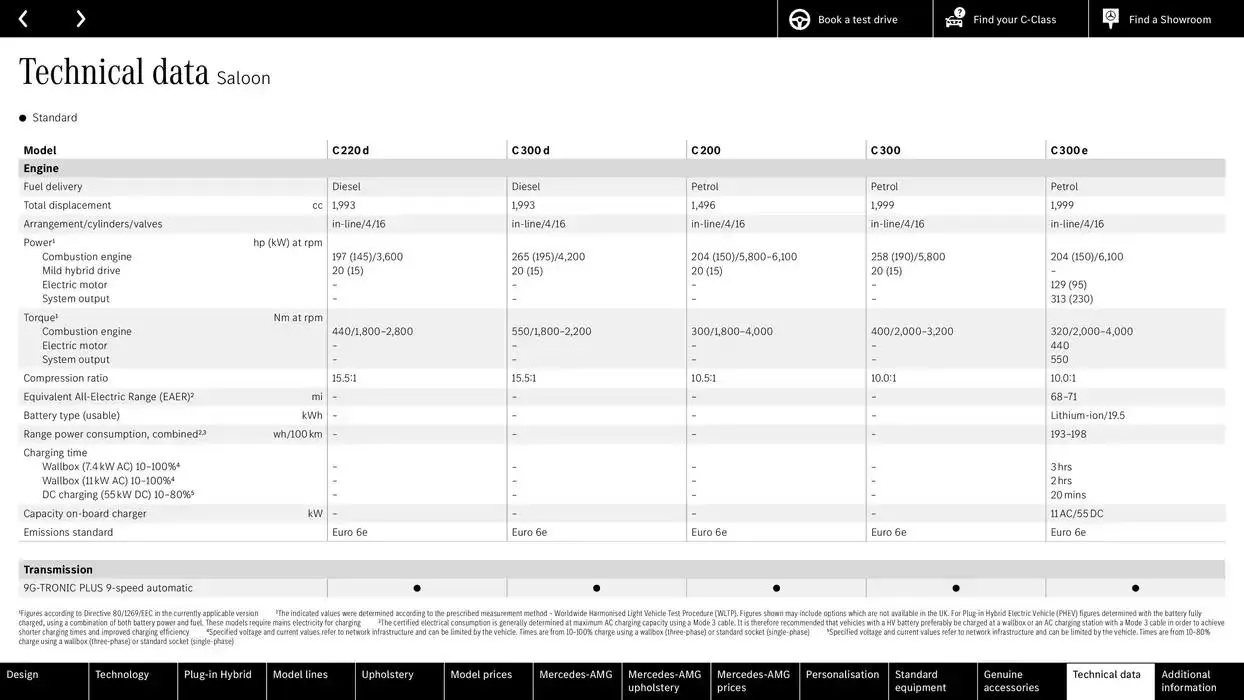1244x700 pixels.
Task: Click the Find a Showroom building icon
Action: [x=1109, y=18]
